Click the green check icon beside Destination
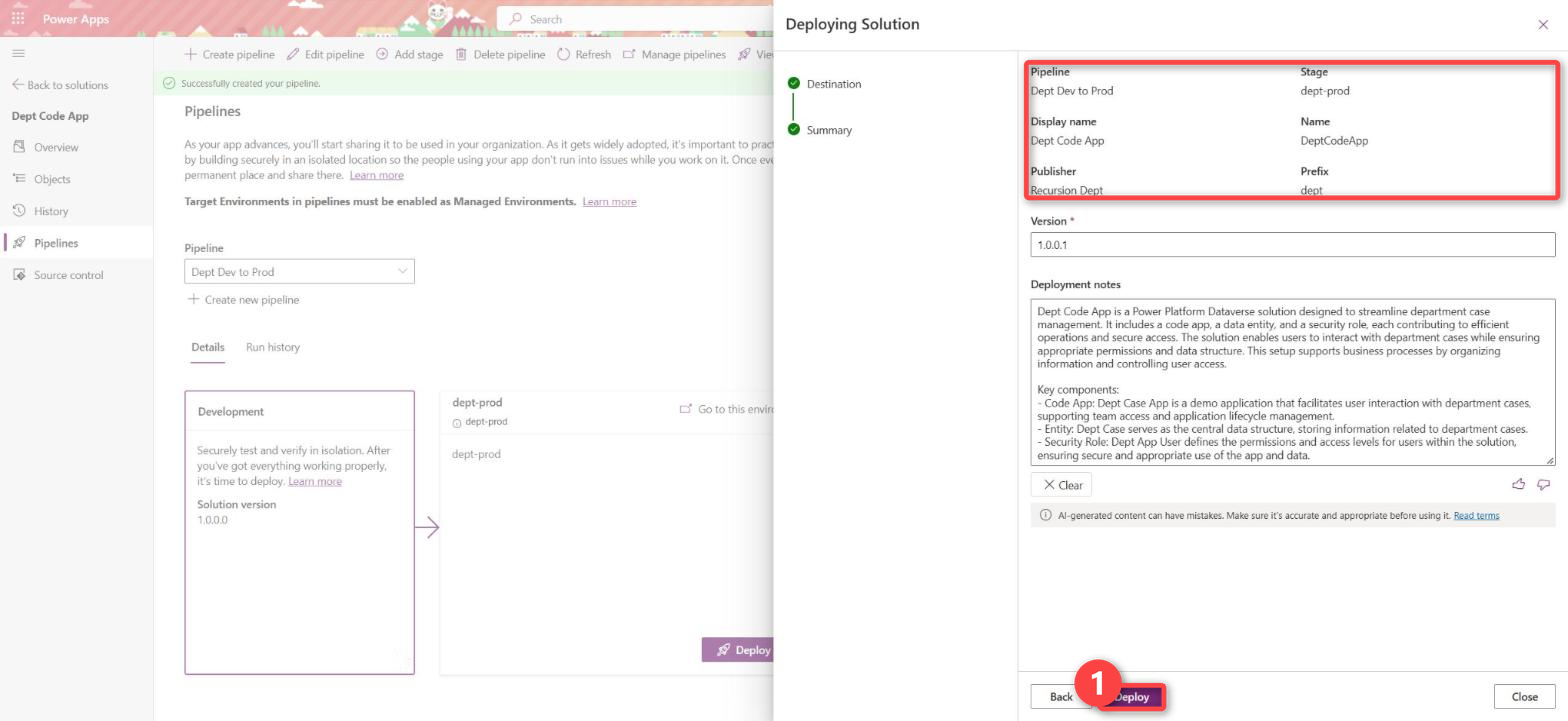This screenshot has width=1568, height=721. 794,83
